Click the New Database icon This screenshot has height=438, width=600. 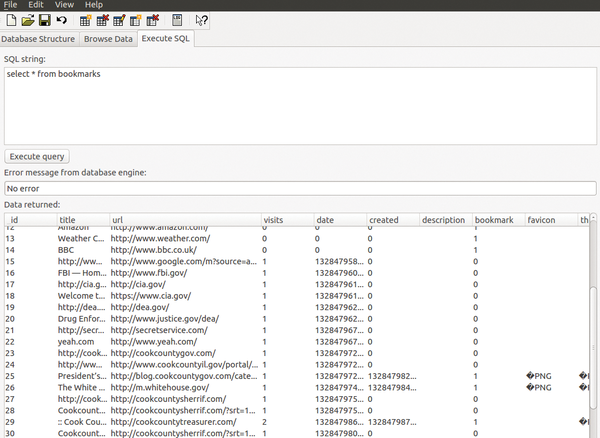point(11,20)
